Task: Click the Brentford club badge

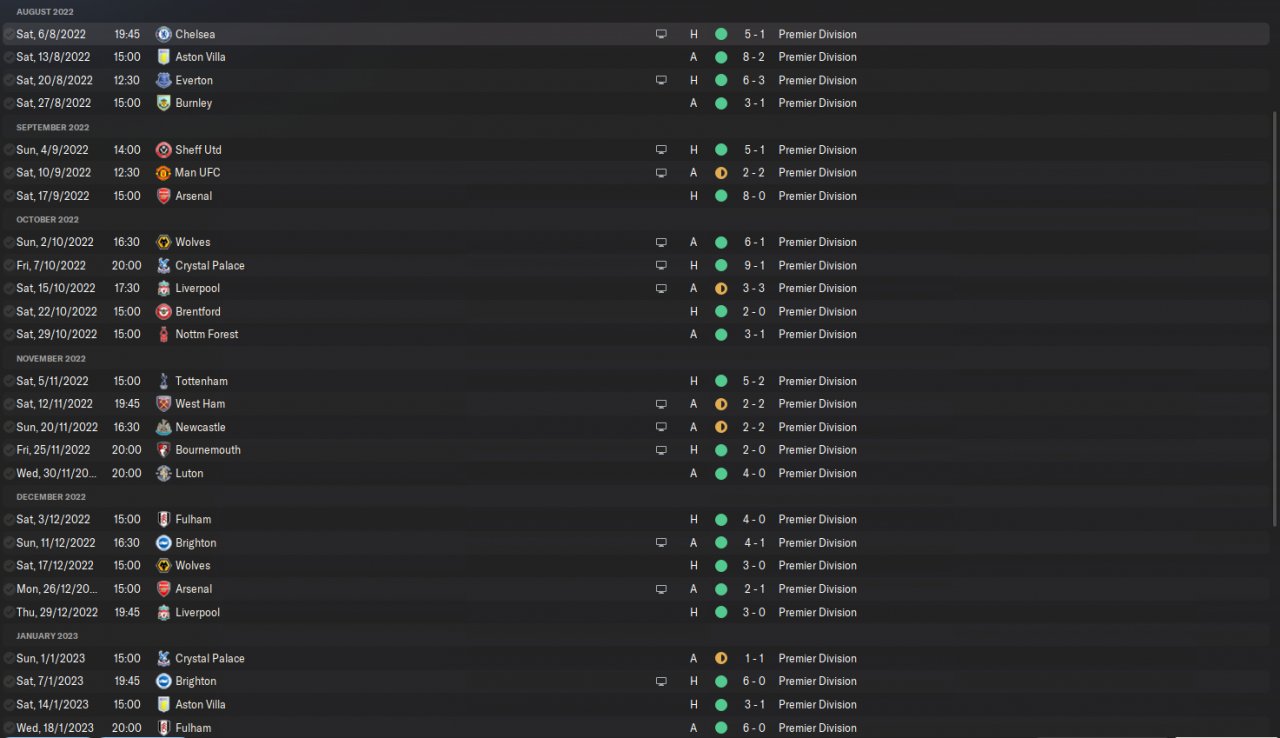Action: point(164,311)
